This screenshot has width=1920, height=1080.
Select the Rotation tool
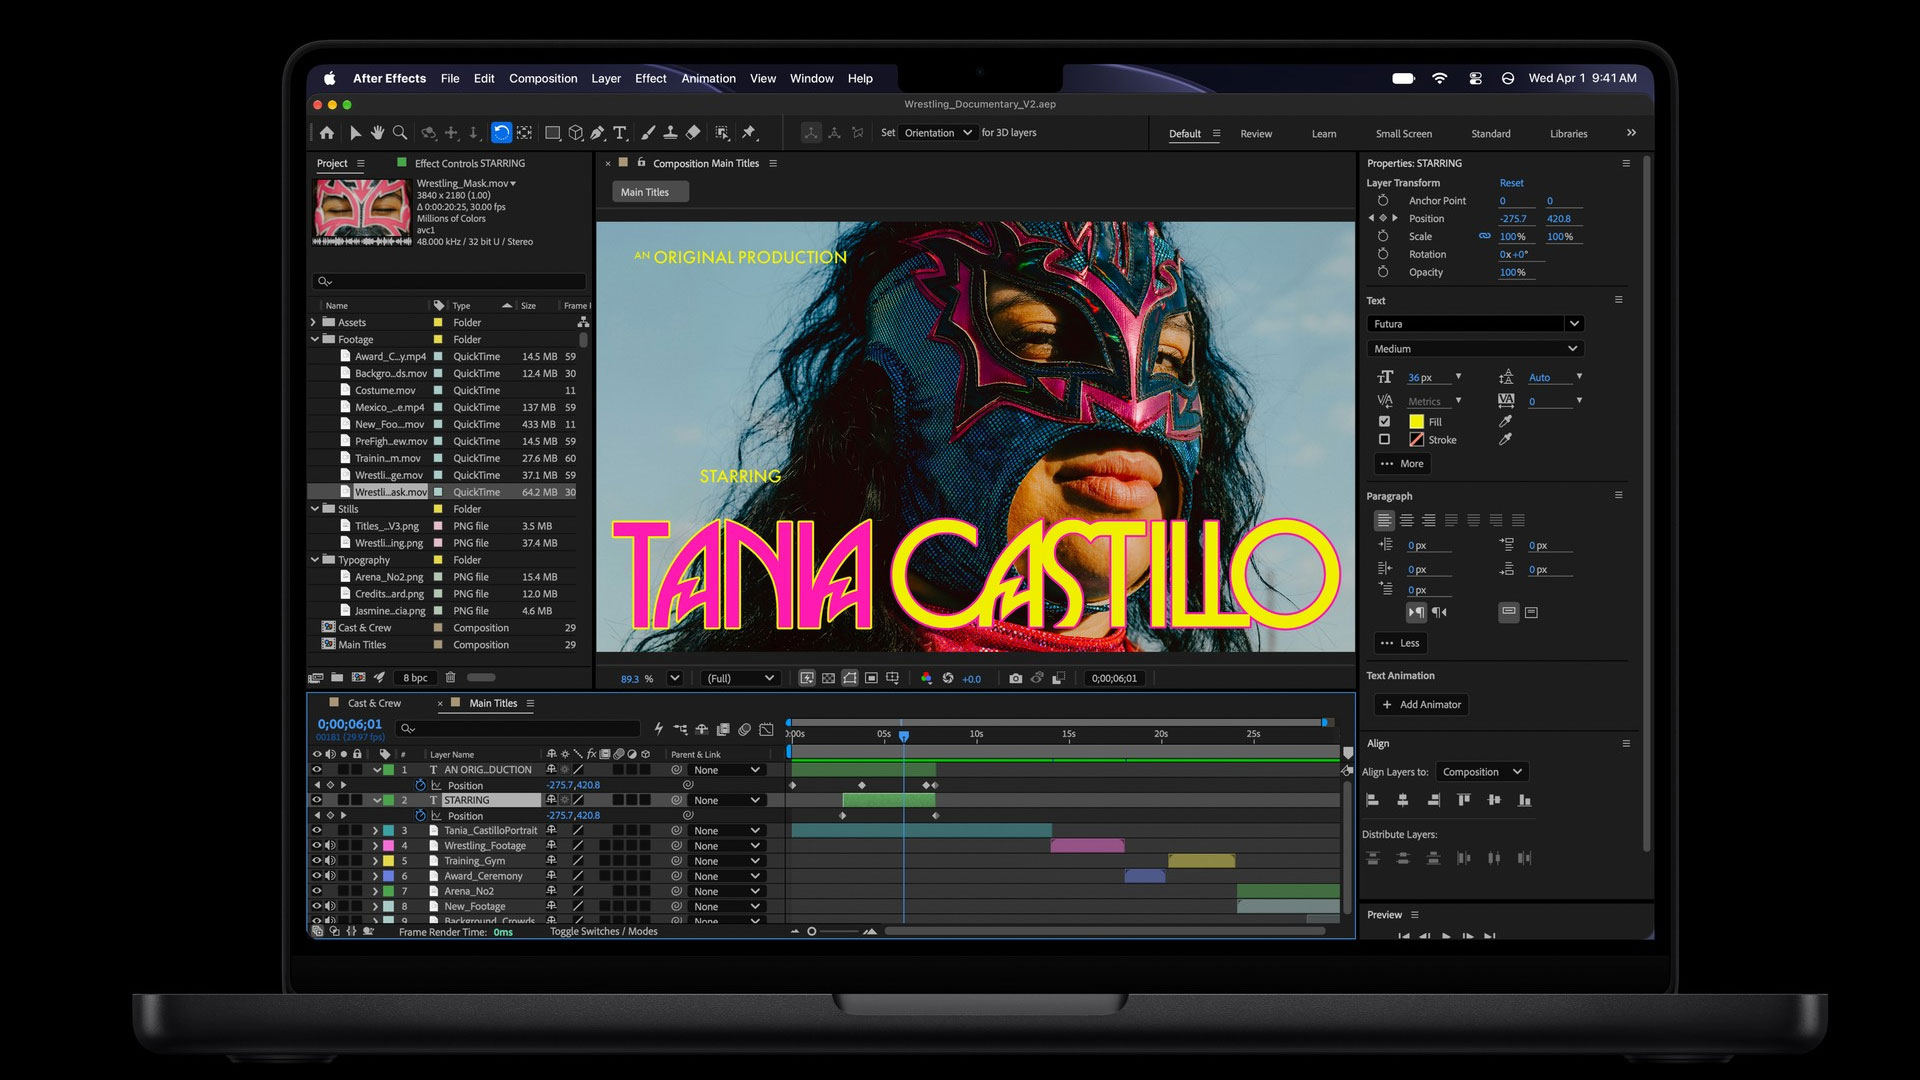pyautogui.click(x=501, y=132)
